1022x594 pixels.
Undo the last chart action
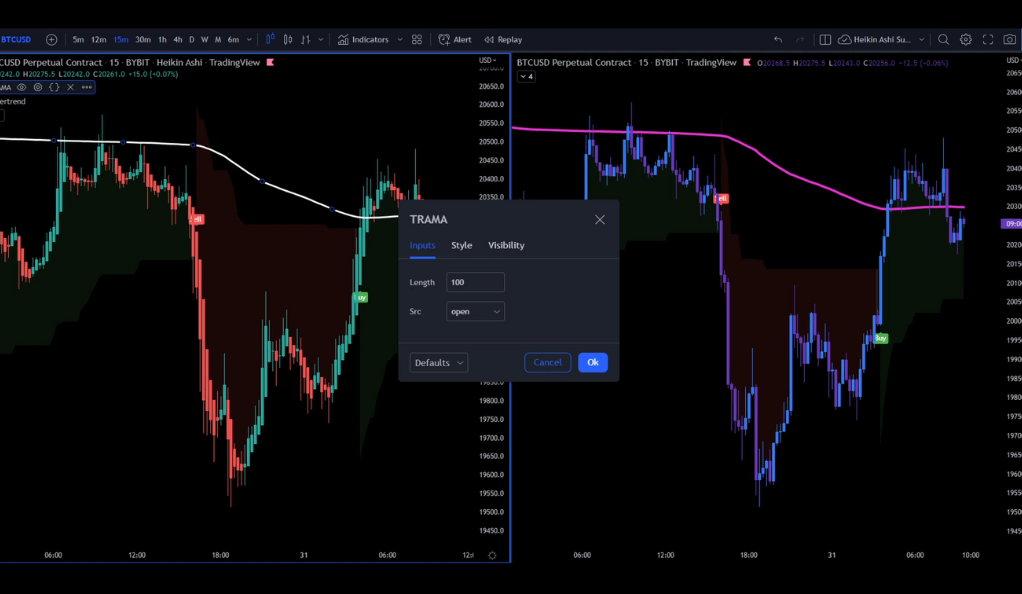[x=778, y=40]
